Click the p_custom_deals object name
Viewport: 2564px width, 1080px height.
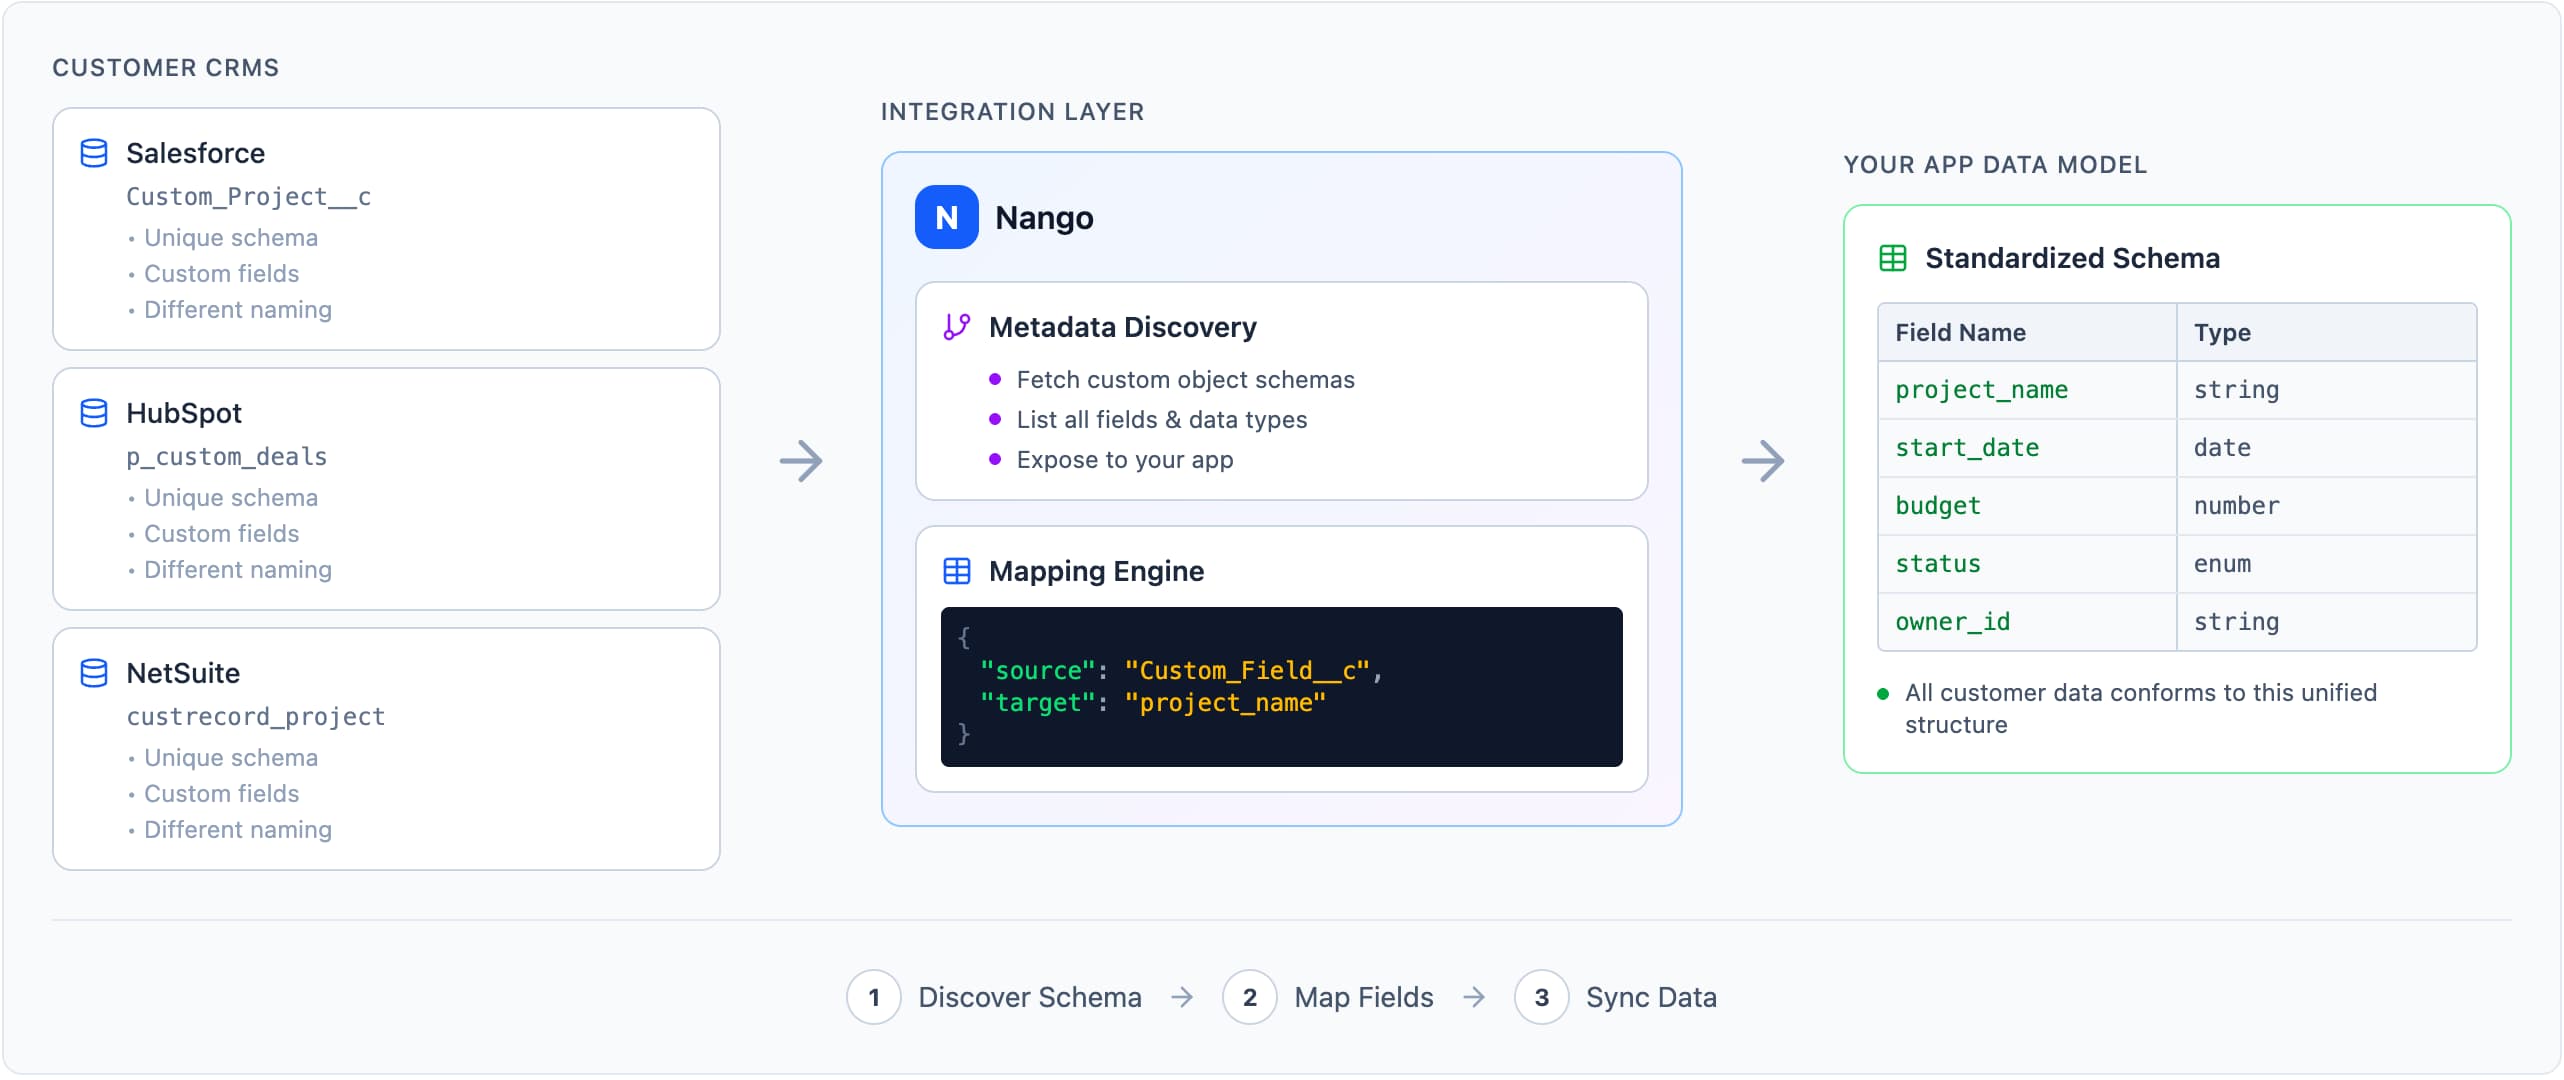[x=226, y=457]
